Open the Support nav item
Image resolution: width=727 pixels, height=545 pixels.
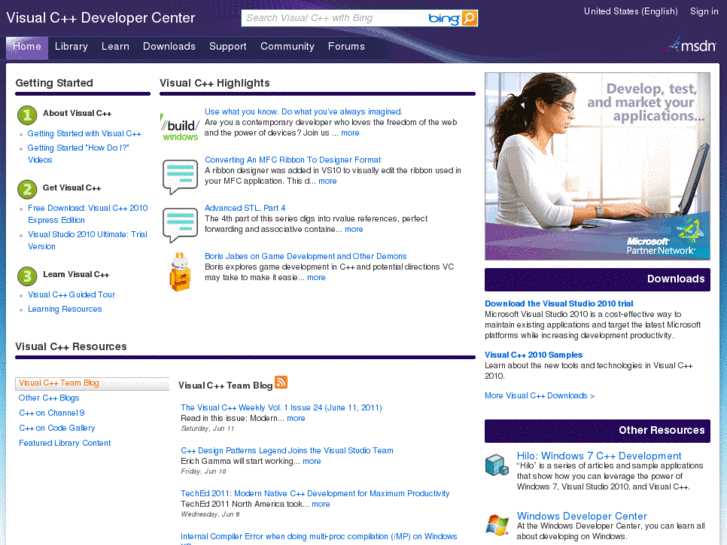point(228,46)
